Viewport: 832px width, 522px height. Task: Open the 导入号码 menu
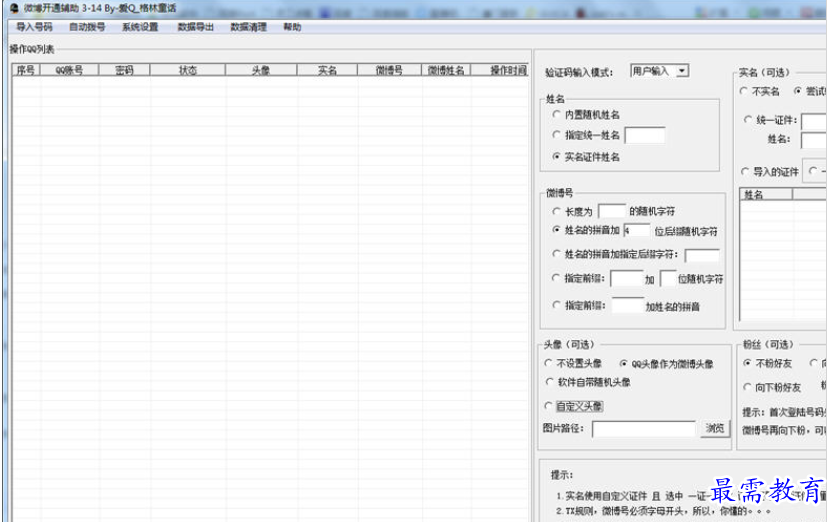34,27
